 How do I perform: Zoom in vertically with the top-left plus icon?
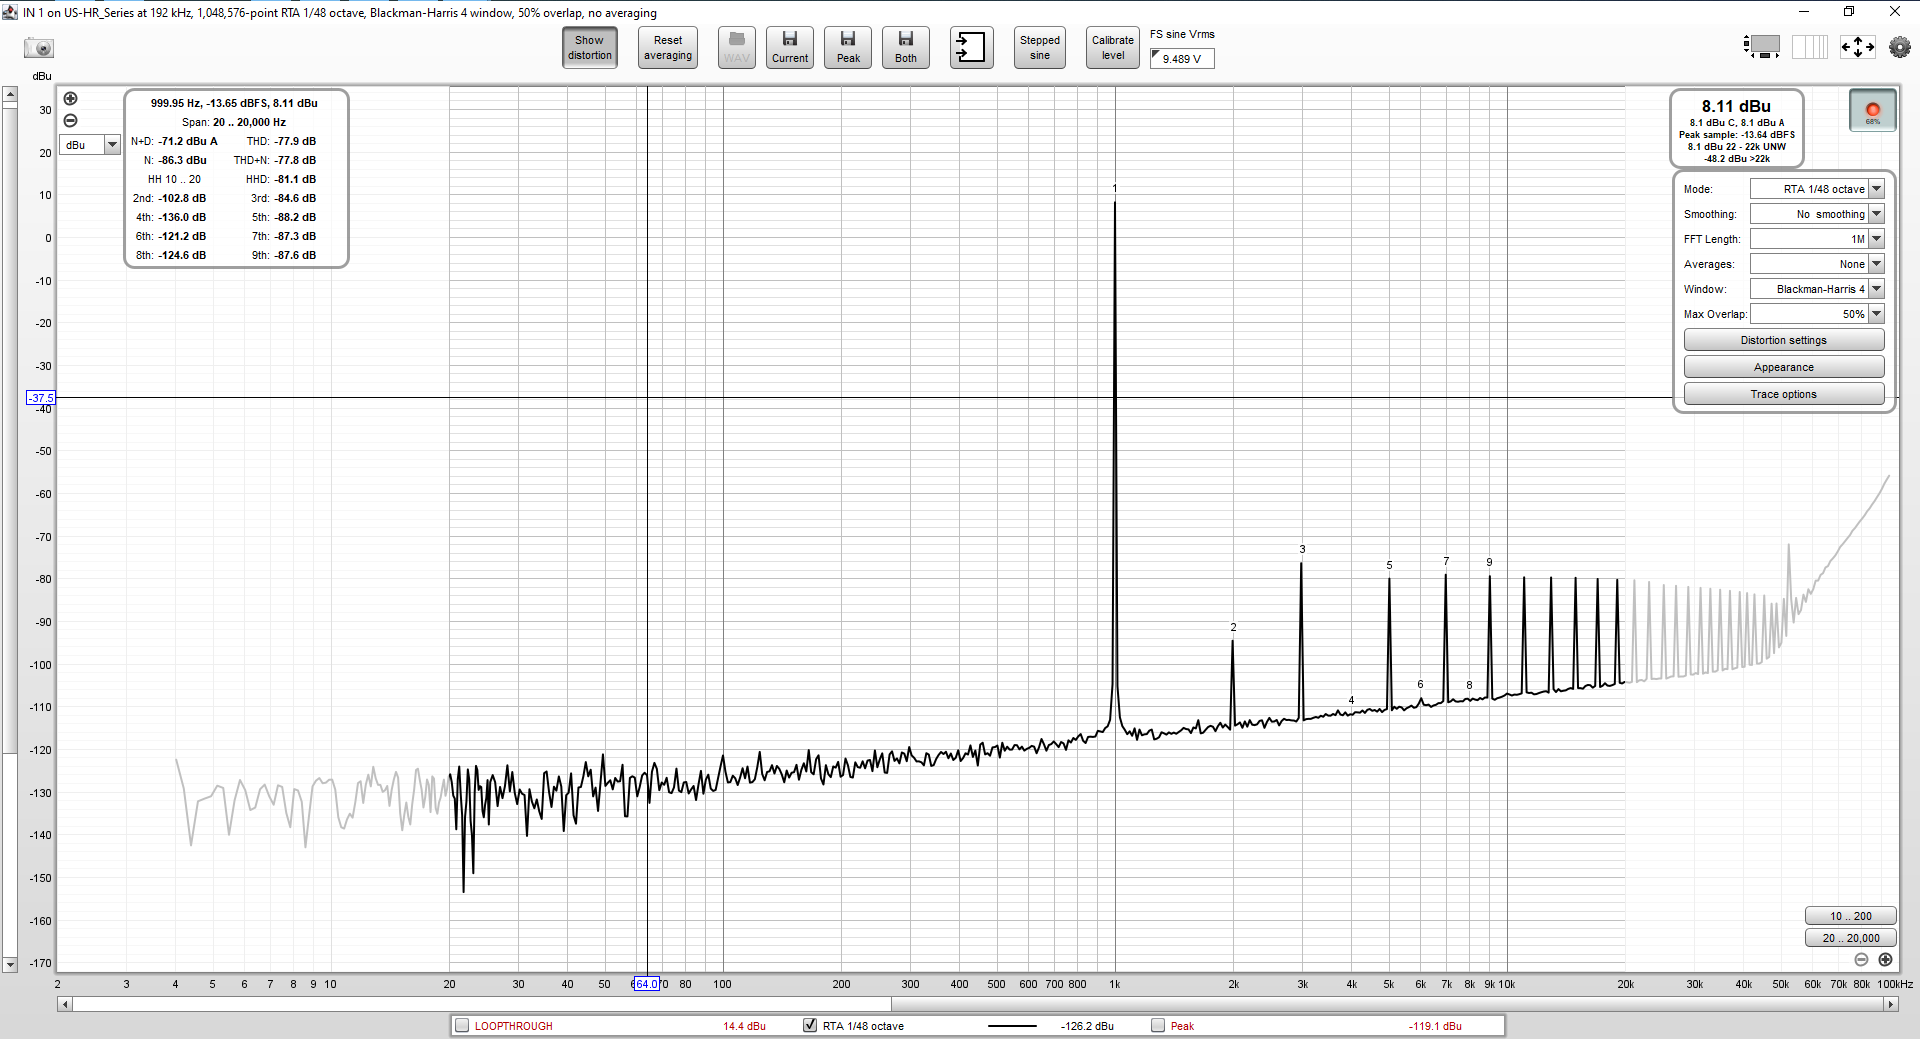[70, 98]
